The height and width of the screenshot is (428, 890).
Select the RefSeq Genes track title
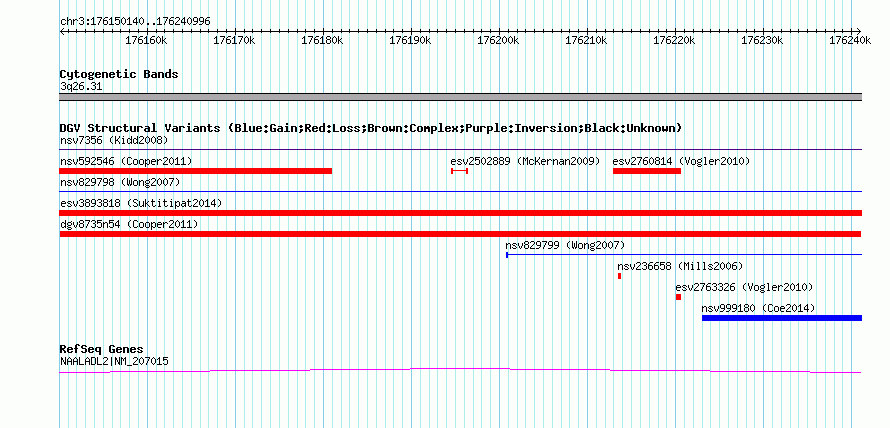pyautogui.click(x=102, y=349)
